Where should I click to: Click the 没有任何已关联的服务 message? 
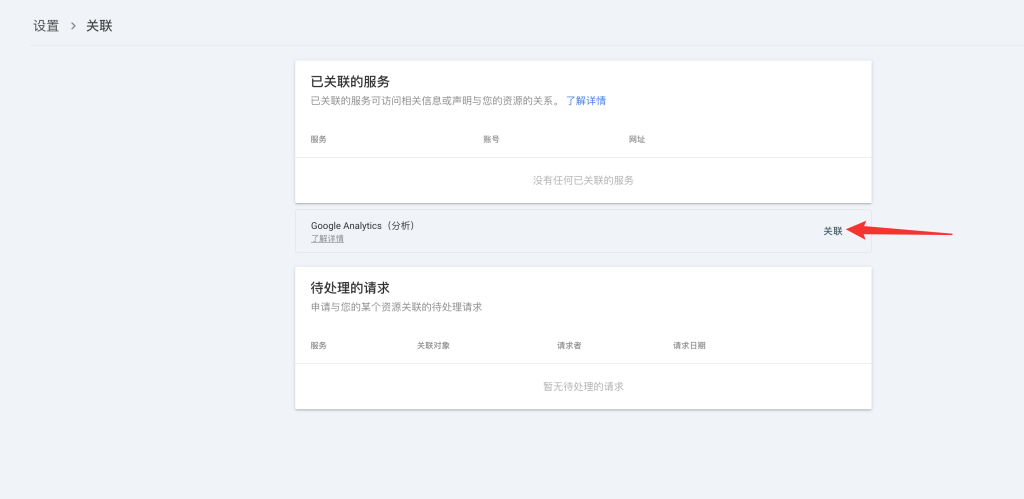(x=583, y=180)
